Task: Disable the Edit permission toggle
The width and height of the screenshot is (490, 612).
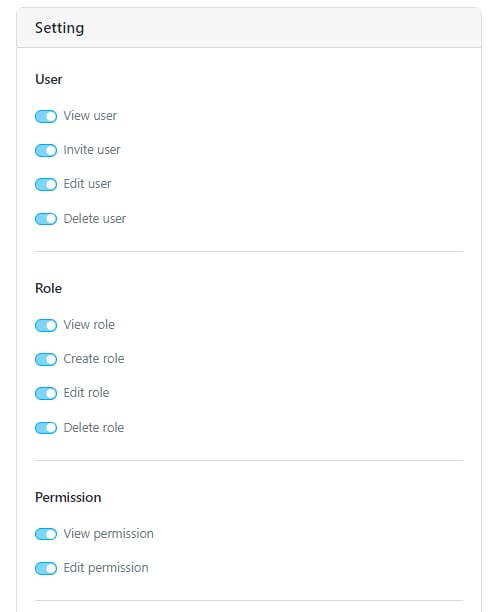Action: (46, 568)
